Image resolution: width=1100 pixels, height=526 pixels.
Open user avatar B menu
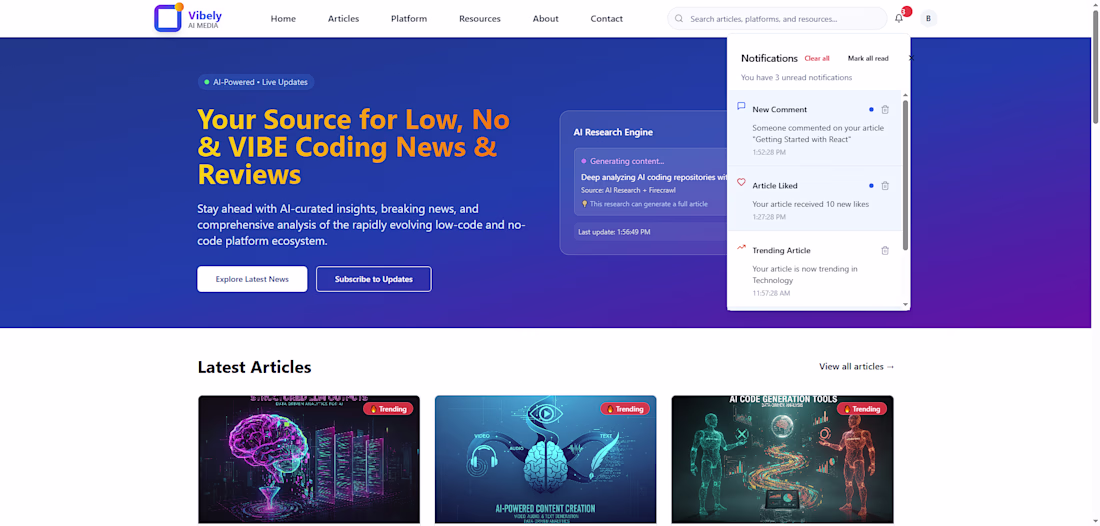[x=928, y=19]
